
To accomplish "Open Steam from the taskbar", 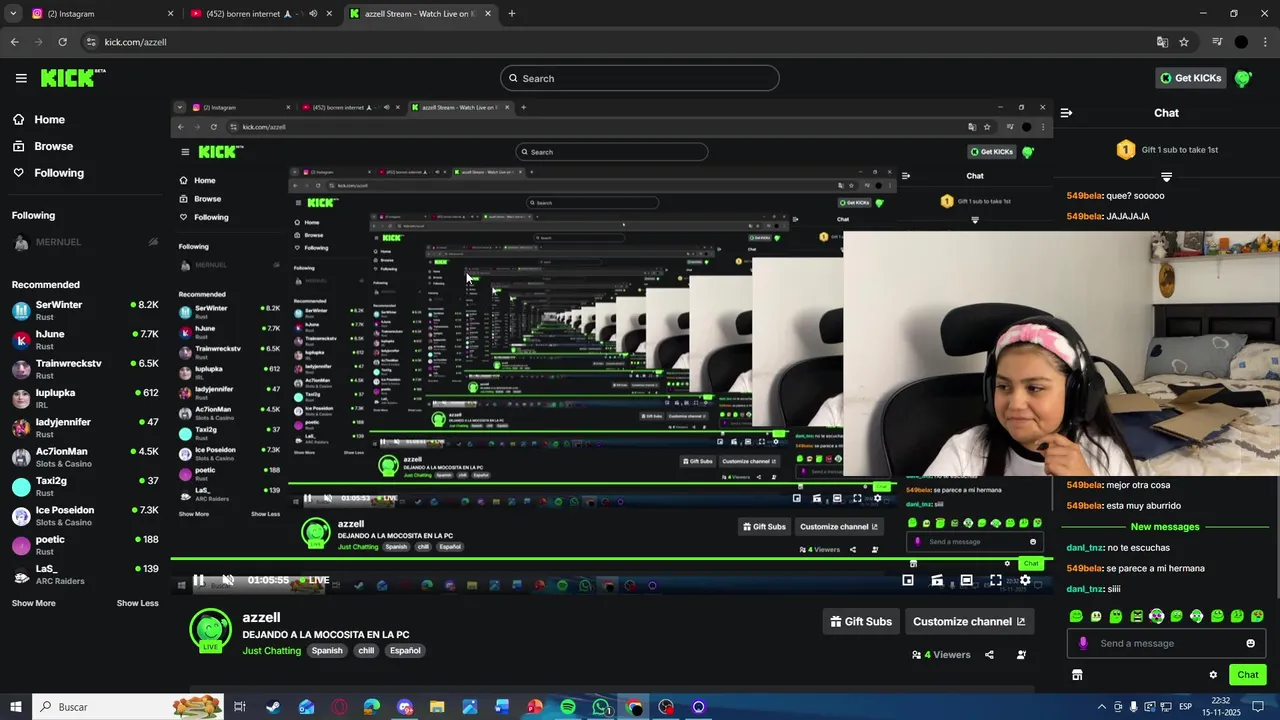I will click(x=273, y=707).
